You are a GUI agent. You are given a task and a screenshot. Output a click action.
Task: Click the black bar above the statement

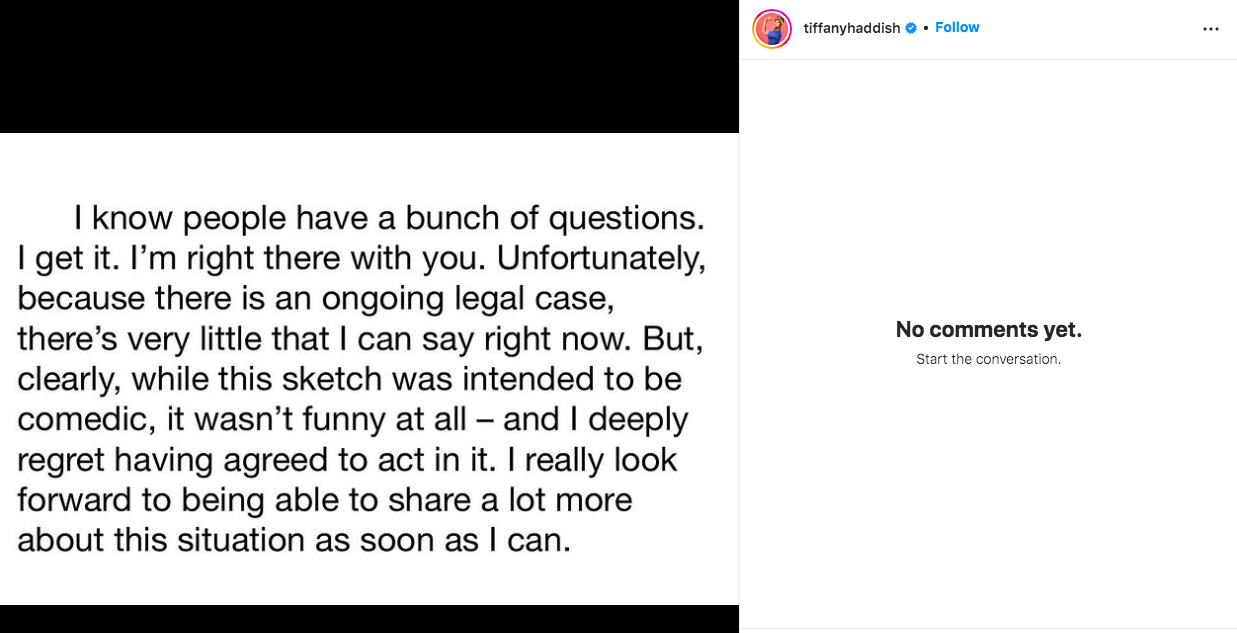pyautogui.click(x=369, y=66)
